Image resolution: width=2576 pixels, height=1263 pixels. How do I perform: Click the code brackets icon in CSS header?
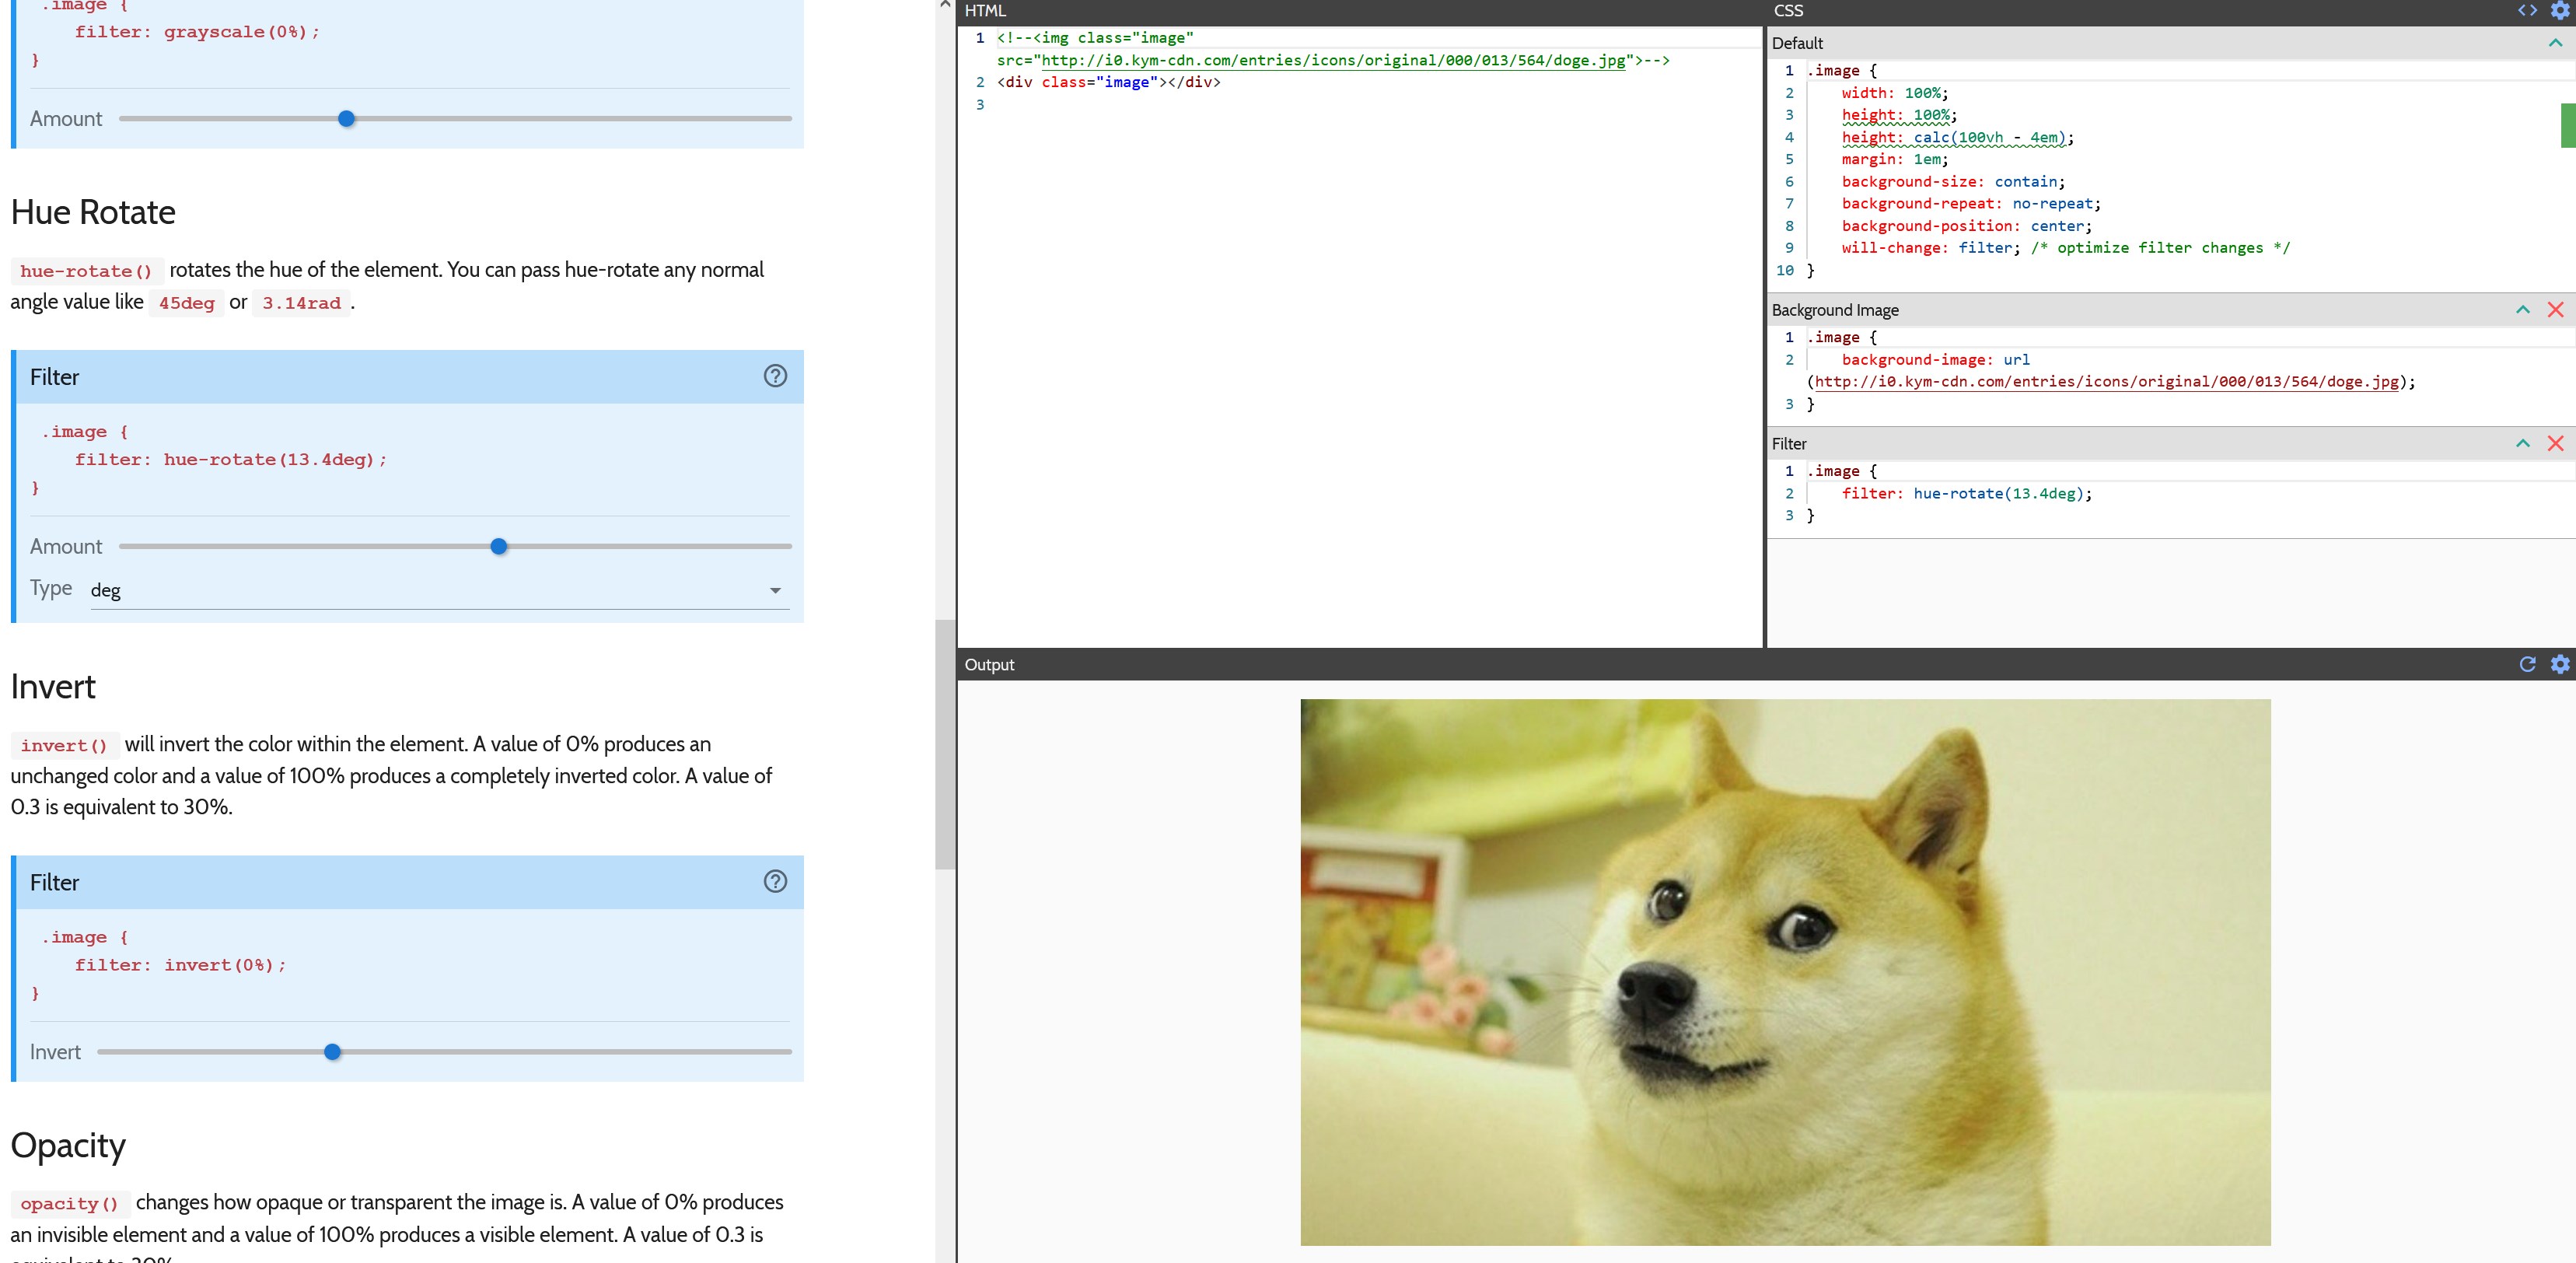tap(2527, 11)
